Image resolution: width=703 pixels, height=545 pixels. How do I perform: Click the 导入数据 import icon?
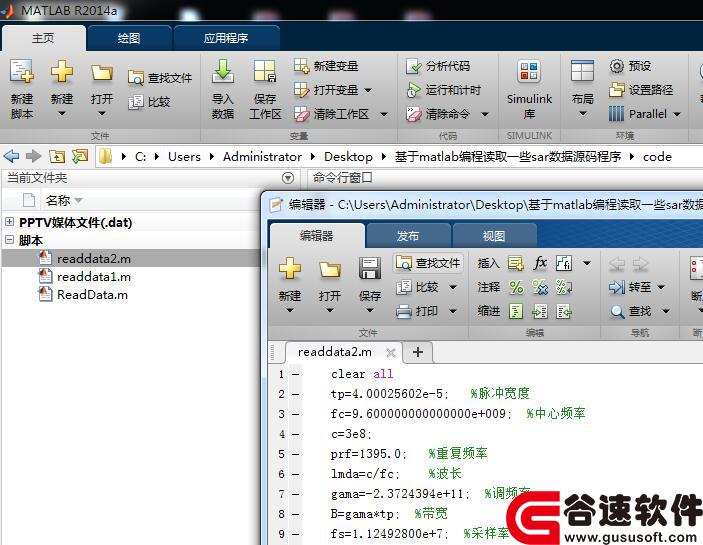(223, 72)
